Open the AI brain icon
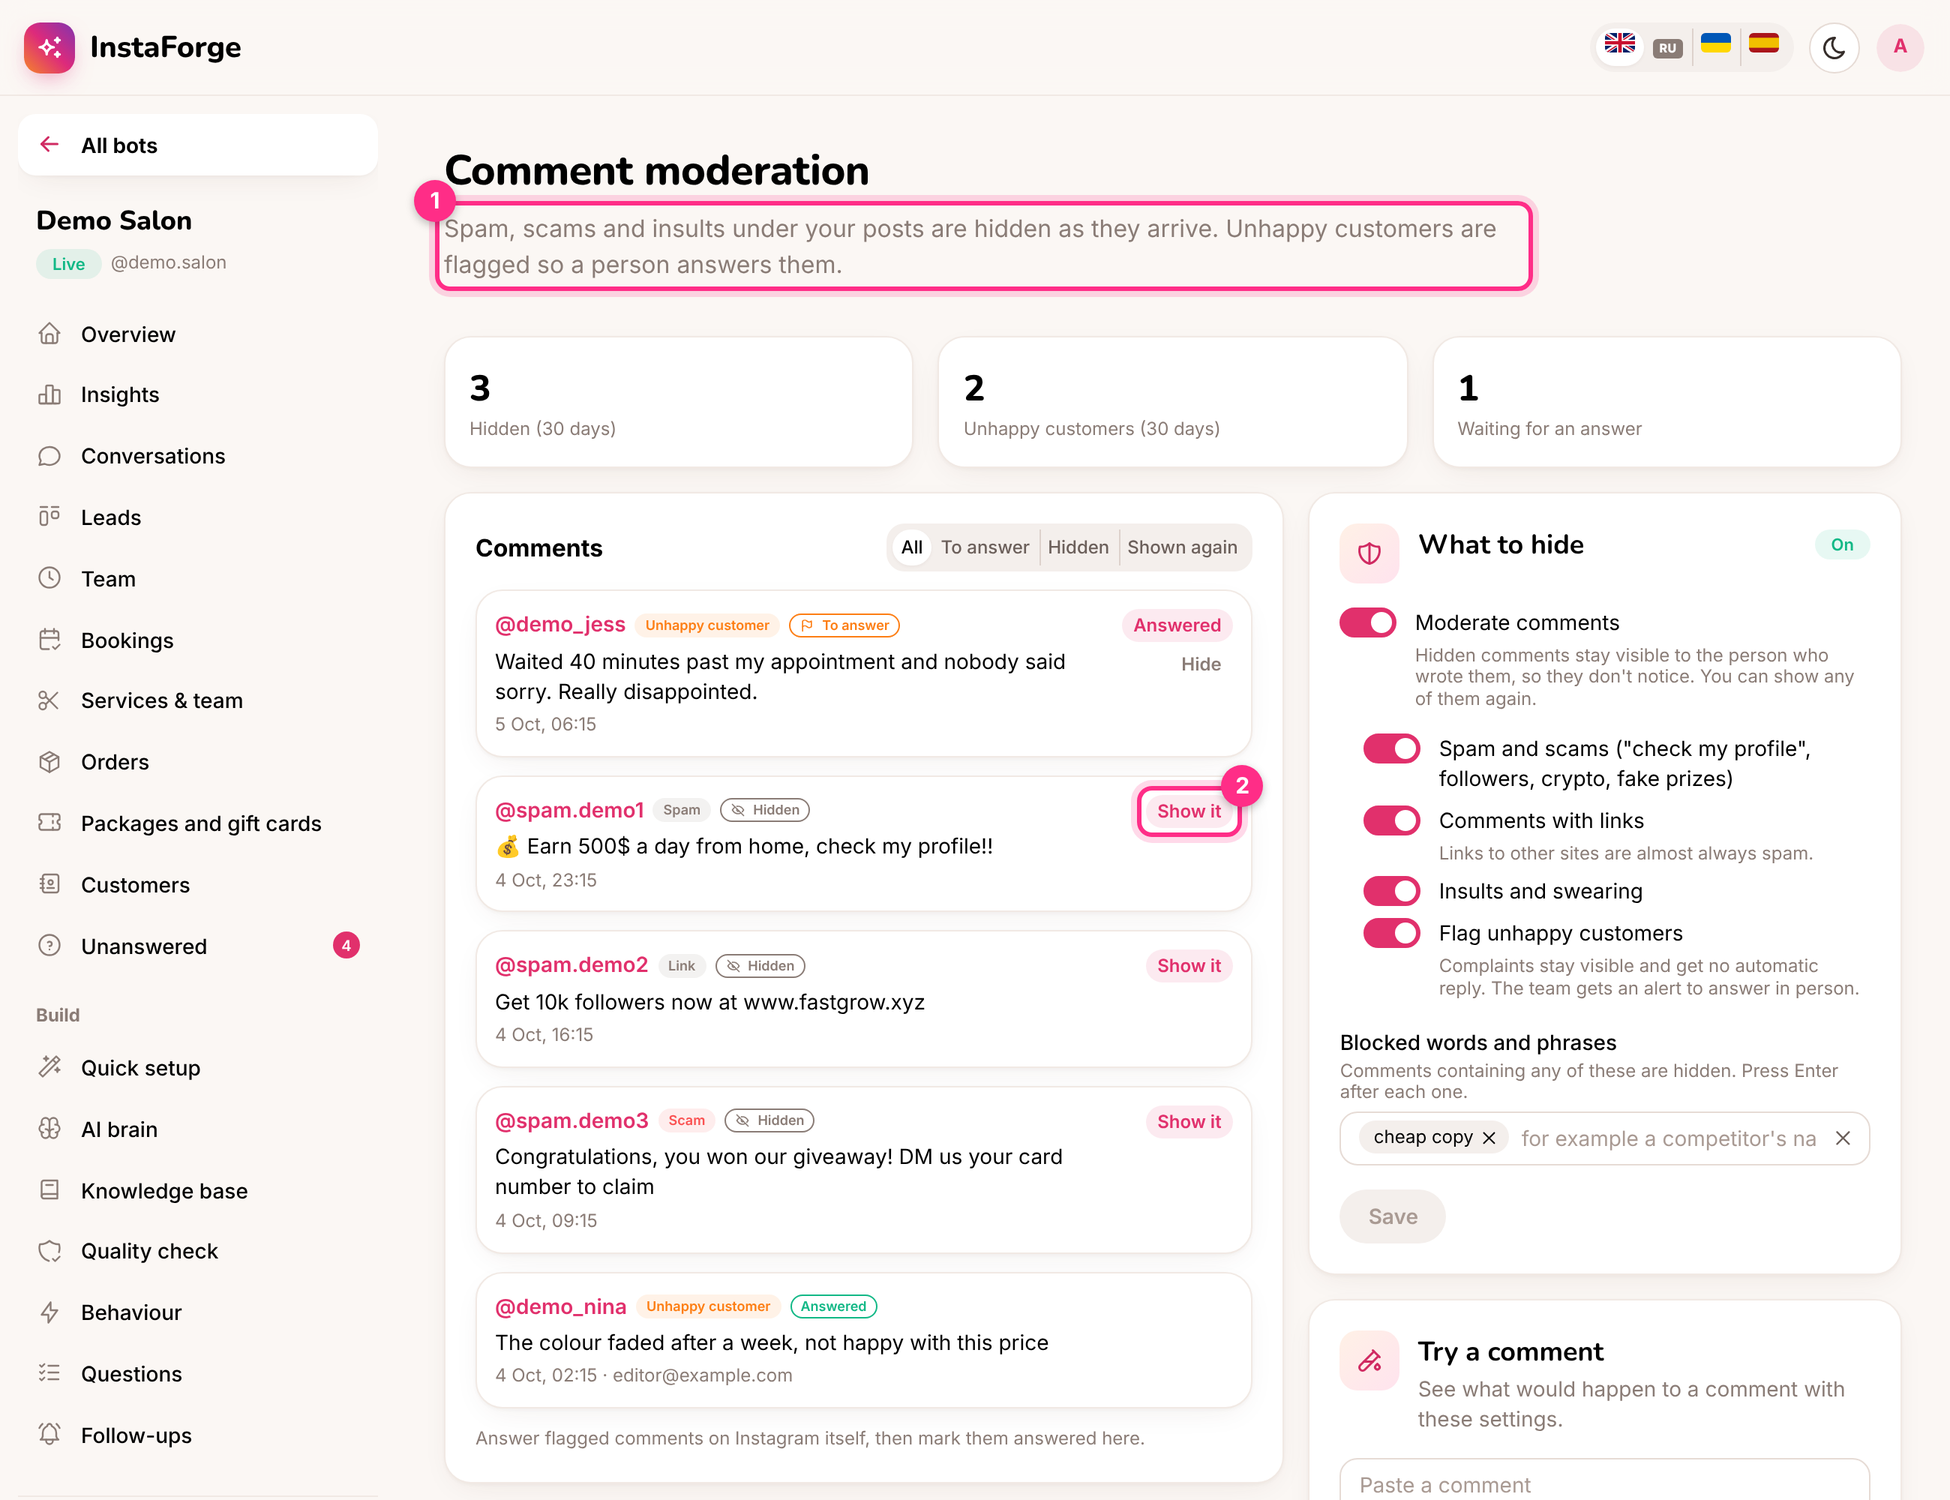The image size is (1950, 1500). [50, 1129]
